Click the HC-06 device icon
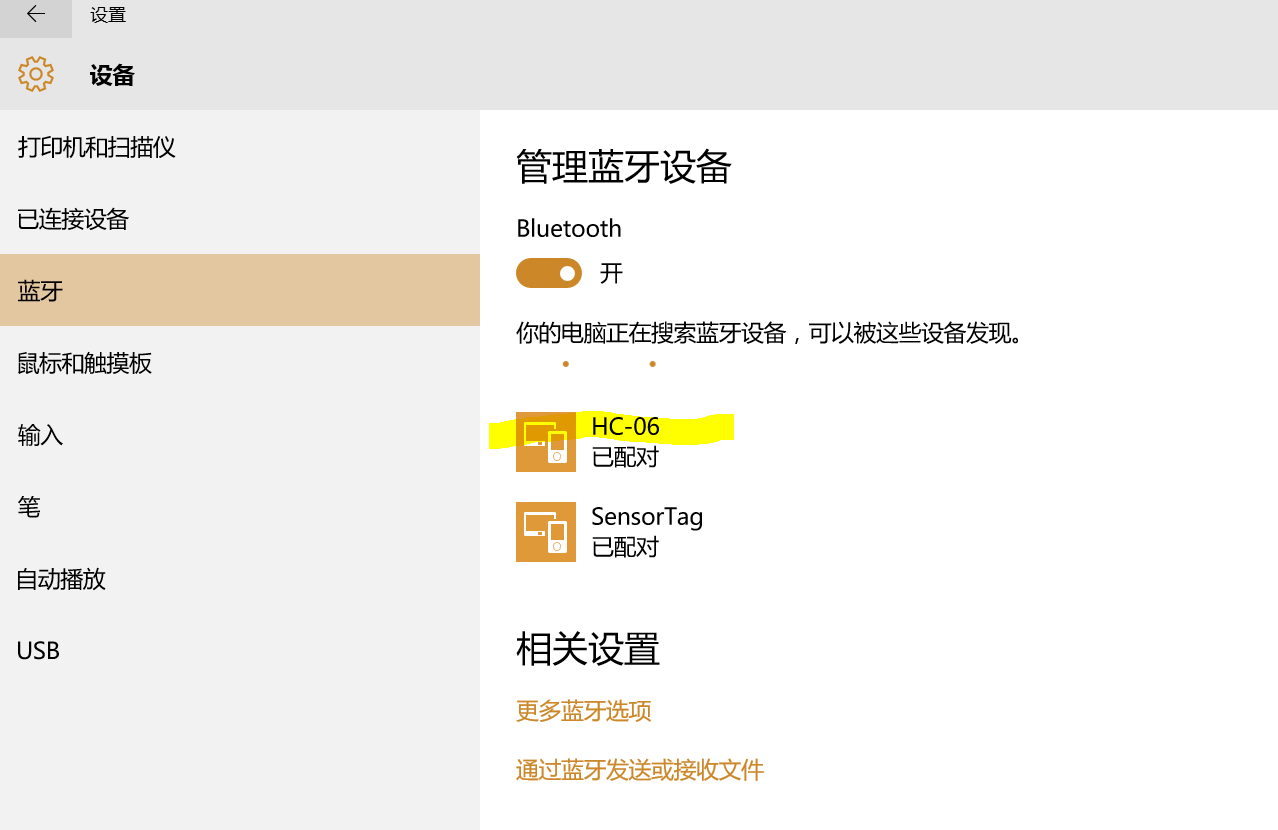 tap(545, 441)
